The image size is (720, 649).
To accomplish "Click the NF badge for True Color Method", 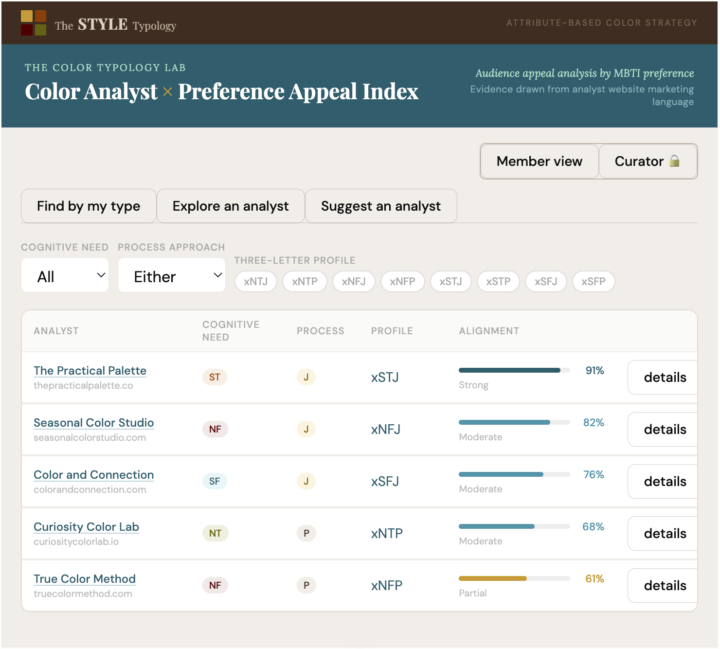I will coord(215,585).
